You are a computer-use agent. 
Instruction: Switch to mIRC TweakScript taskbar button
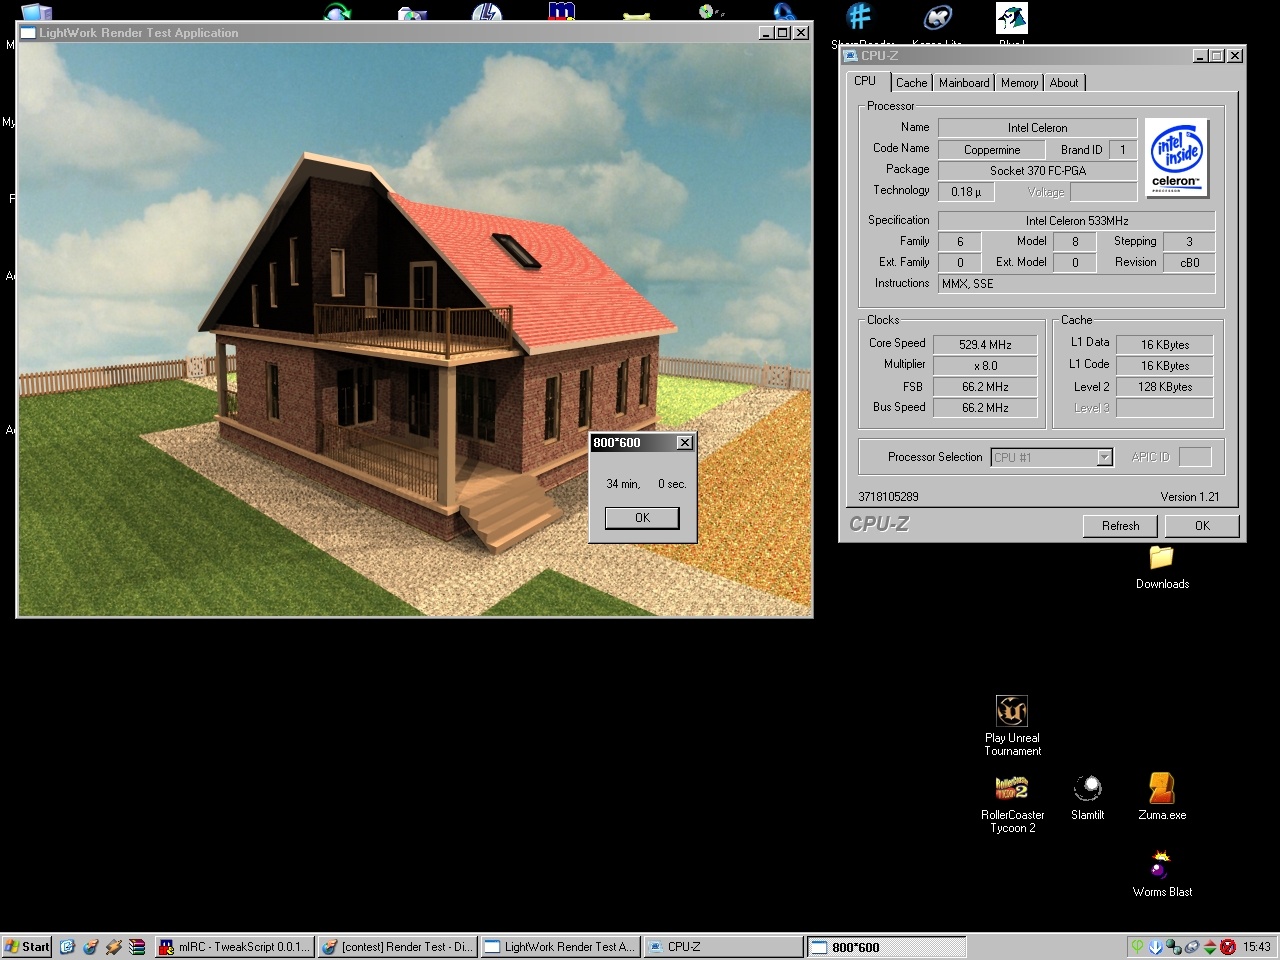(234, 947)
